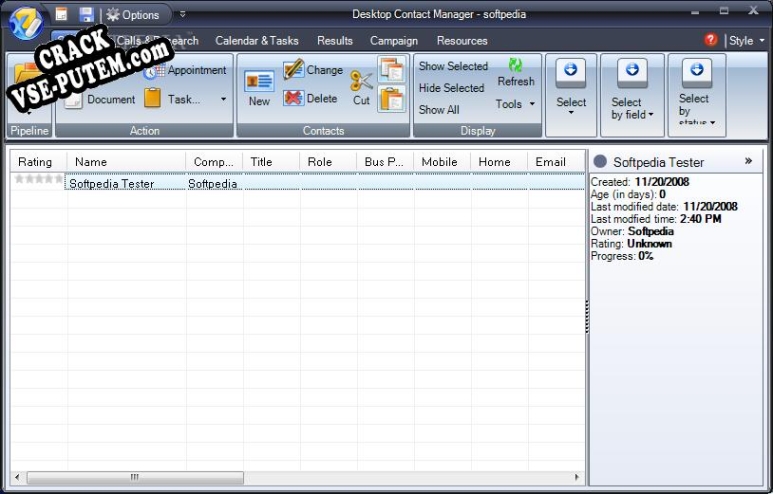Open the Results ribbon tab
Image resolution: width=773 pixels, height=494 pixels.
tap(335, 40)
